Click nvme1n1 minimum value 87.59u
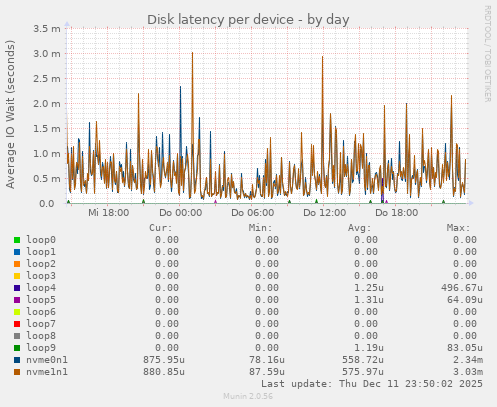Screen dimensions: 497x407 click(267, 372)
